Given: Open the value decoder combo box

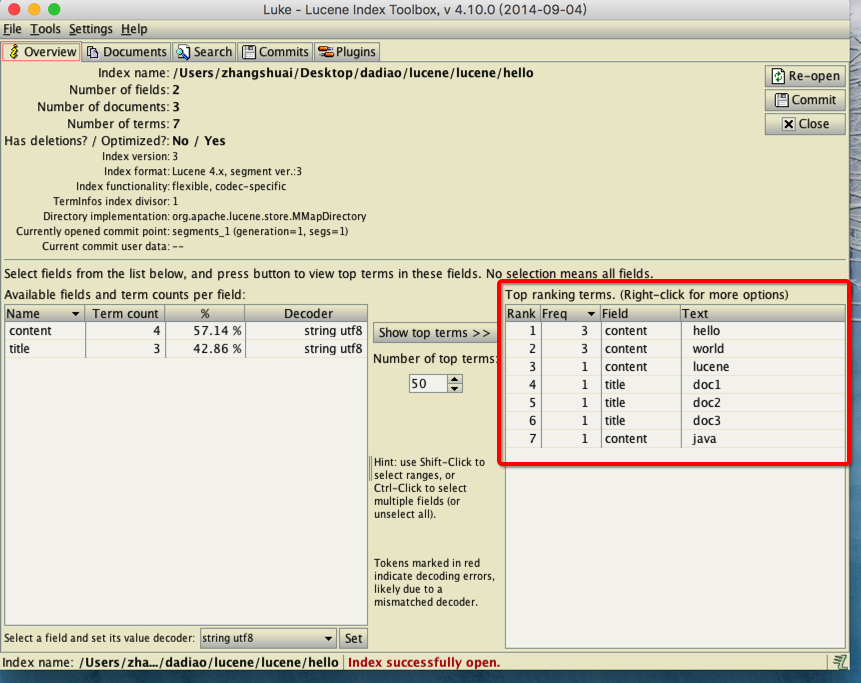Looking at the screenshot, I should point(267,638).
